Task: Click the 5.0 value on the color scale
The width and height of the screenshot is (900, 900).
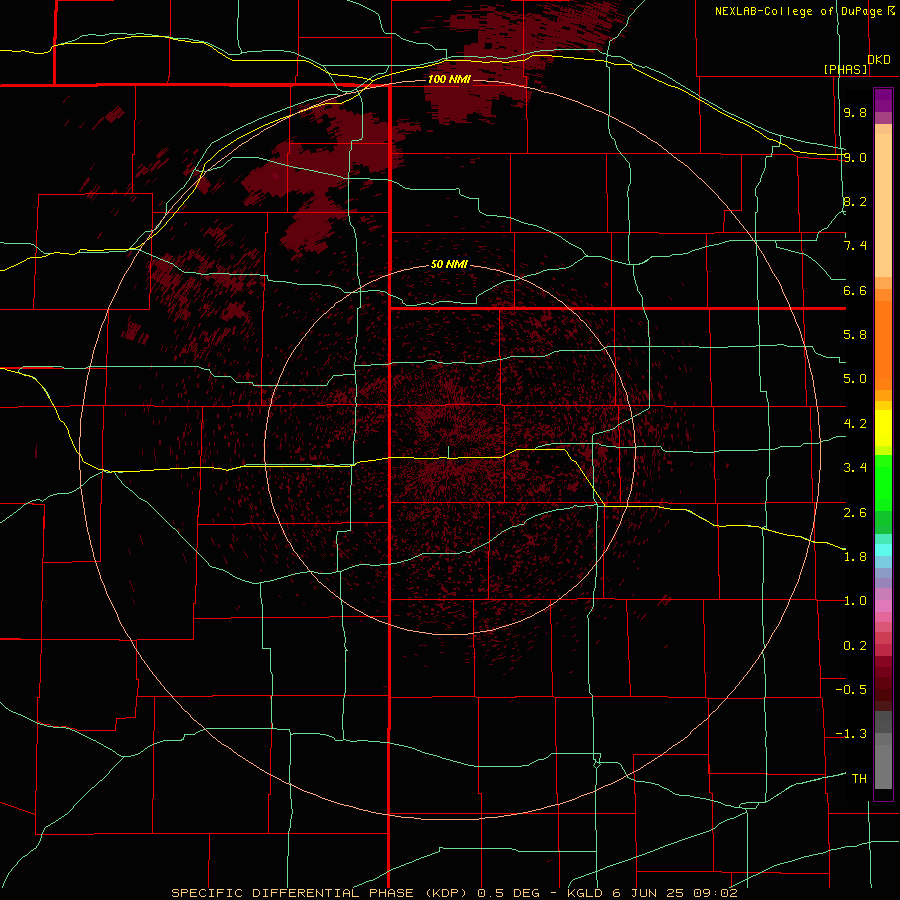Action: [855, 379]
